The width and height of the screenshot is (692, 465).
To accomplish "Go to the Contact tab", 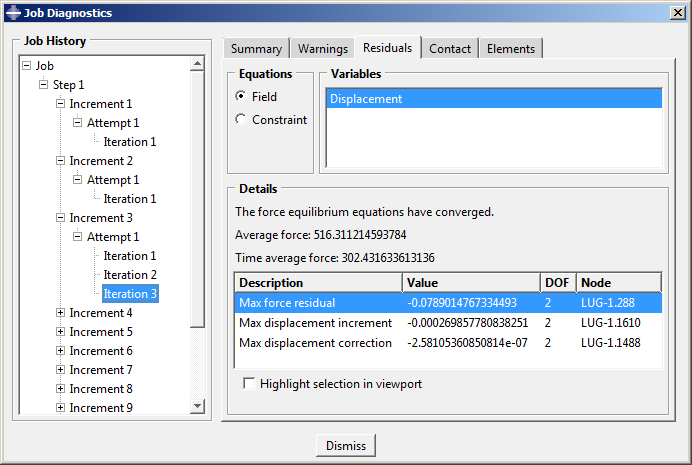I will (x=449, y=49).
